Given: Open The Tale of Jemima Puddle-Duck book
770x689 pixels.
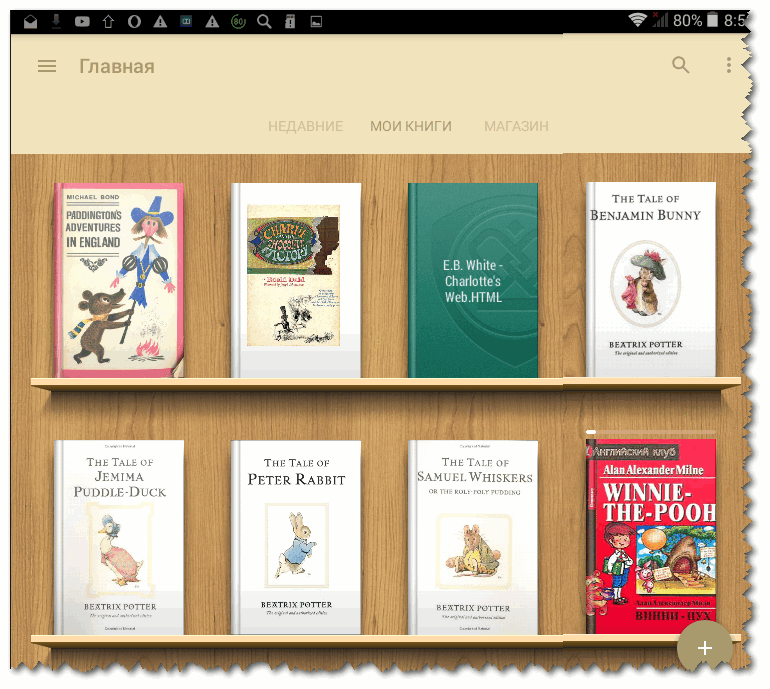Looking at the screenshot, I should tap(119, 537).
